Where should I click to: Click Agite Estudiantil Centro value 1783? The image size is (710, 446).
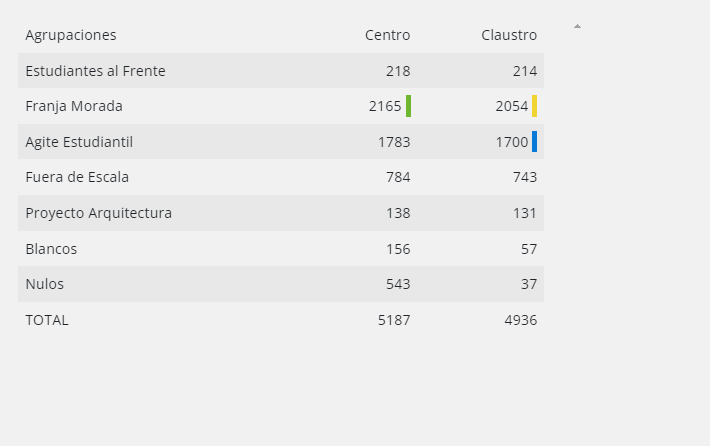click(x=394, y=142)
